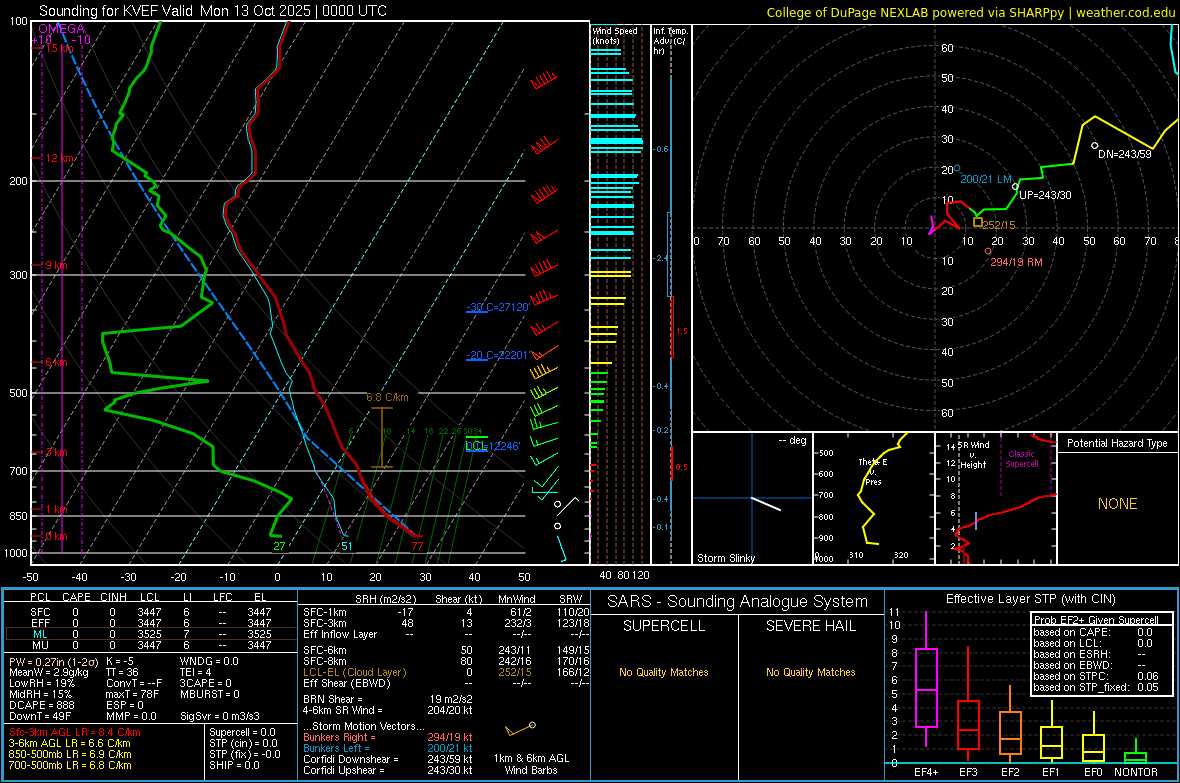Click the 'Supercell = 0.0' composite value
The width and height of the screenshot is (1180, 783).
242,733
